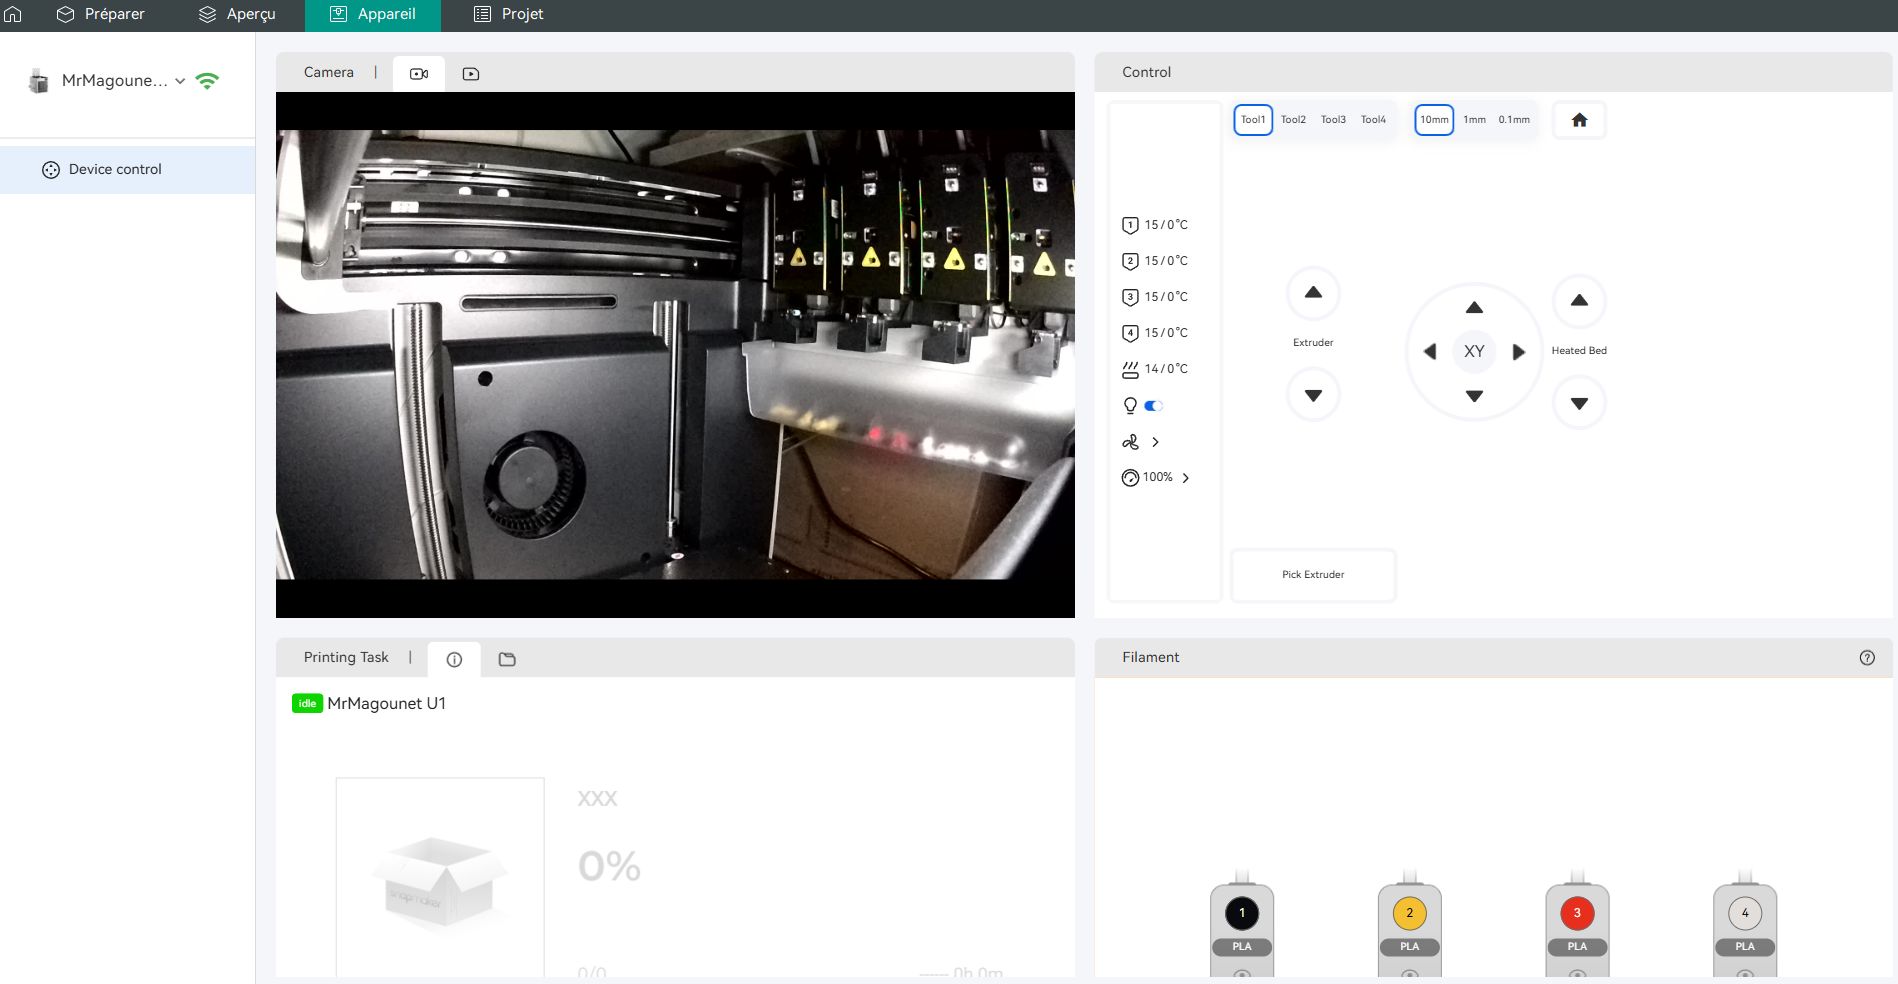Viewport: 1898px width, 984px height.
Task: Expand the fan settings chevron
Action: coord(1155,442)
